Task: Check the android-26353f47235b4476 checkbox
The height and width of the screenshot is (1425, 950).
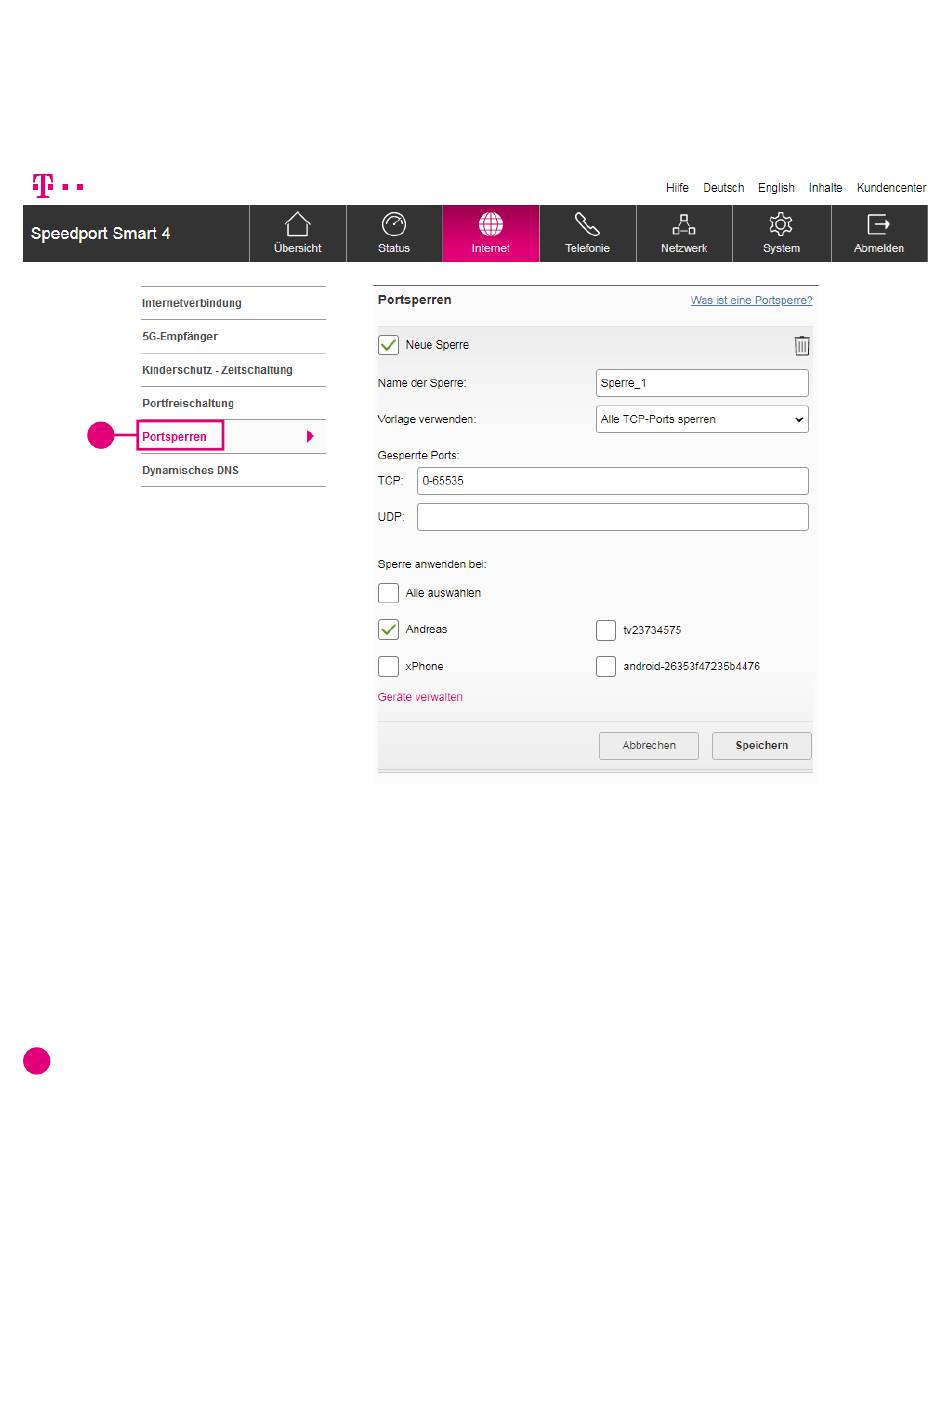Action: pyautogui.click(x=606, y=666)
